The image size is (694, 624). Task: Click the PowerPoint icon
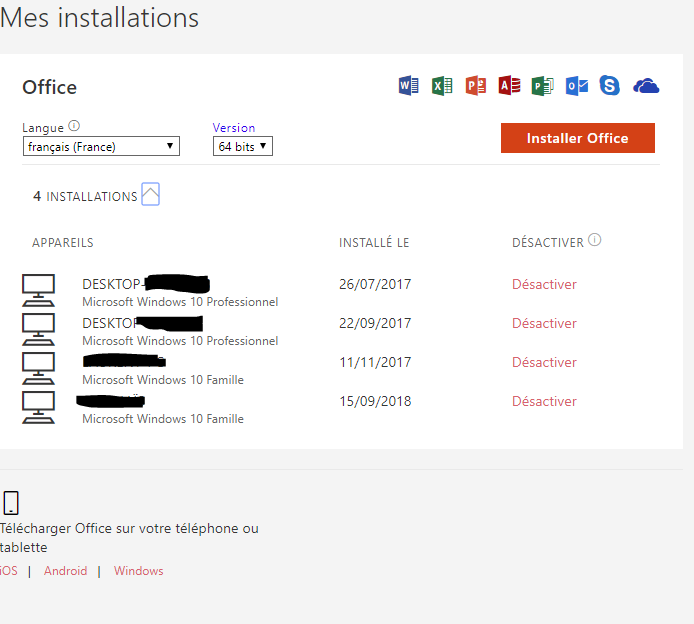coord(476,85)
